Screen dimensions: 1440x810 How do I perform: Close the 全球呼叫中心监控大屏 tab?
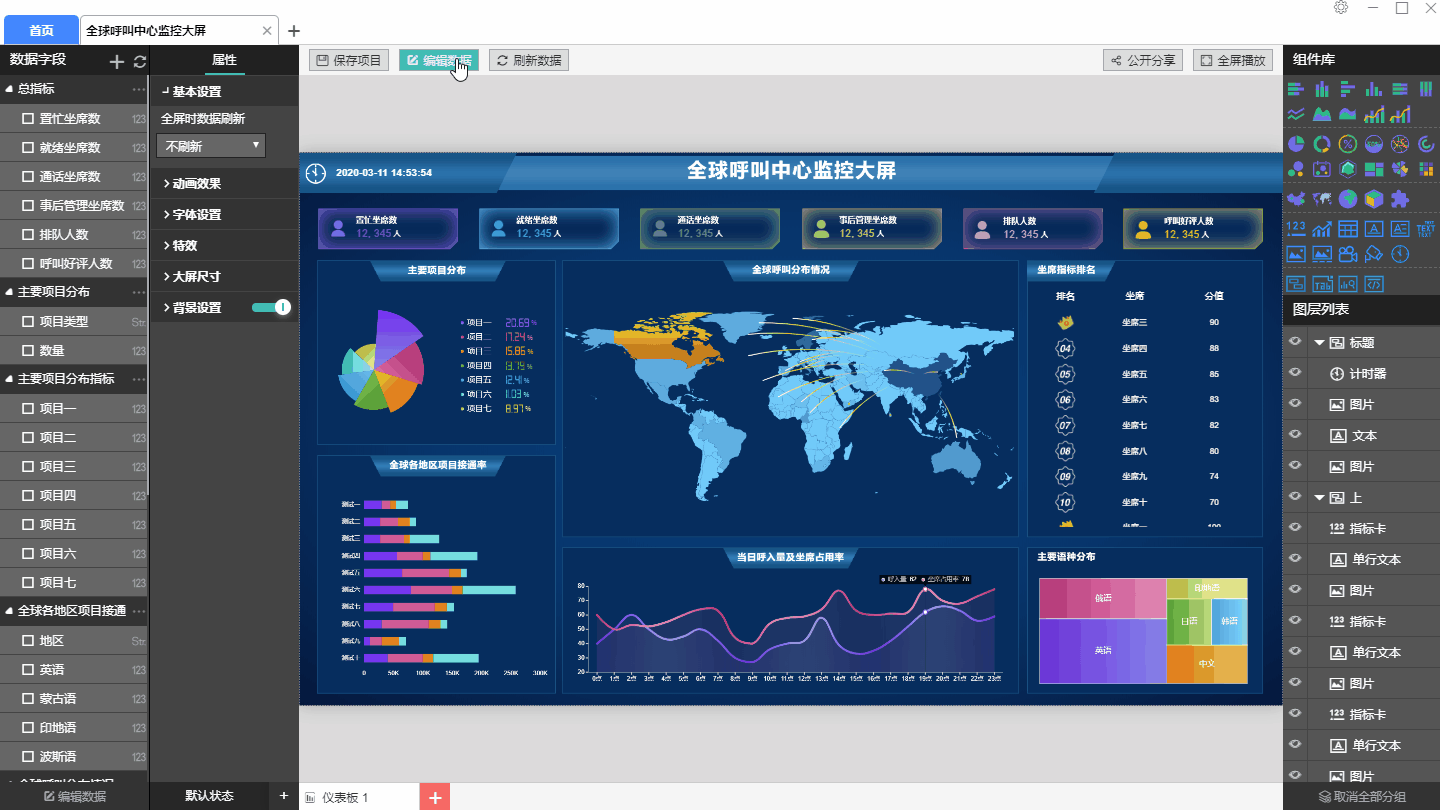pos(267,31)
